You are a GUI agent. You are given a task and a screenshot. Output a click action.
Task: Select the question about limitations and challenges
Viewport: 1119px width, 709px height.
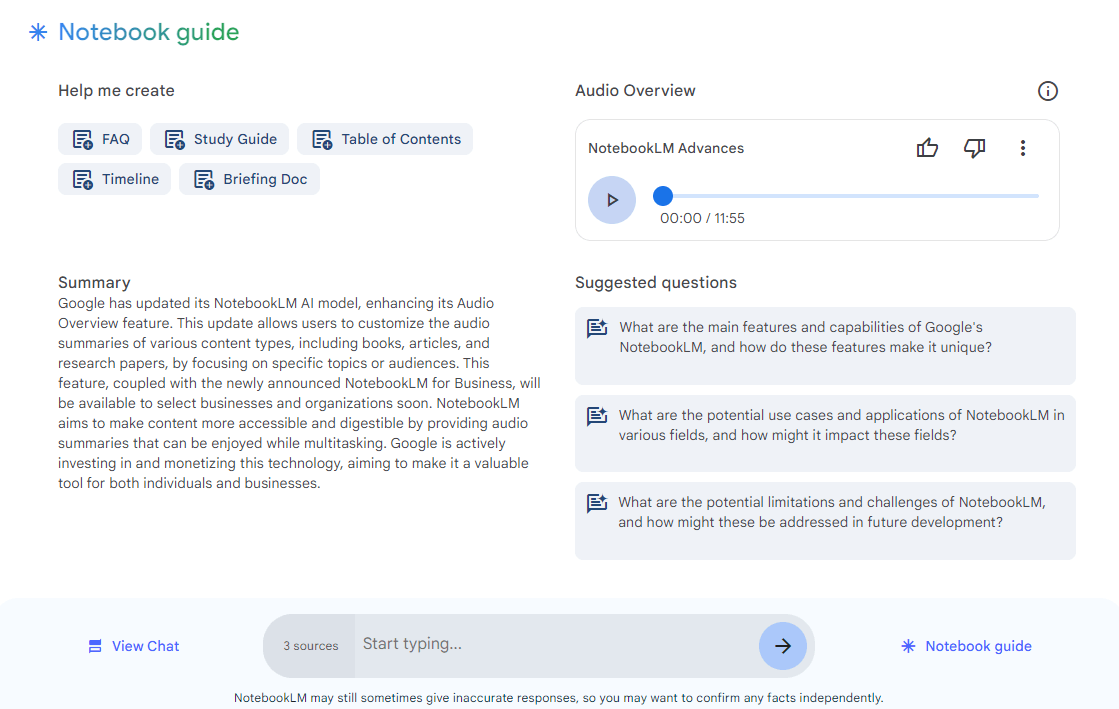click(825, 521)
